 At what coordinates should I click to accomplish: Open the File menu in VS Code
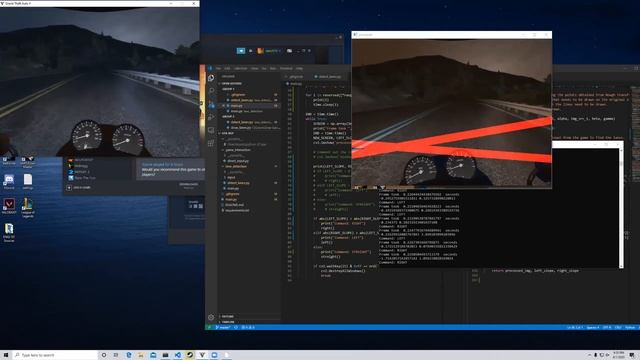[x=218, y=69]
